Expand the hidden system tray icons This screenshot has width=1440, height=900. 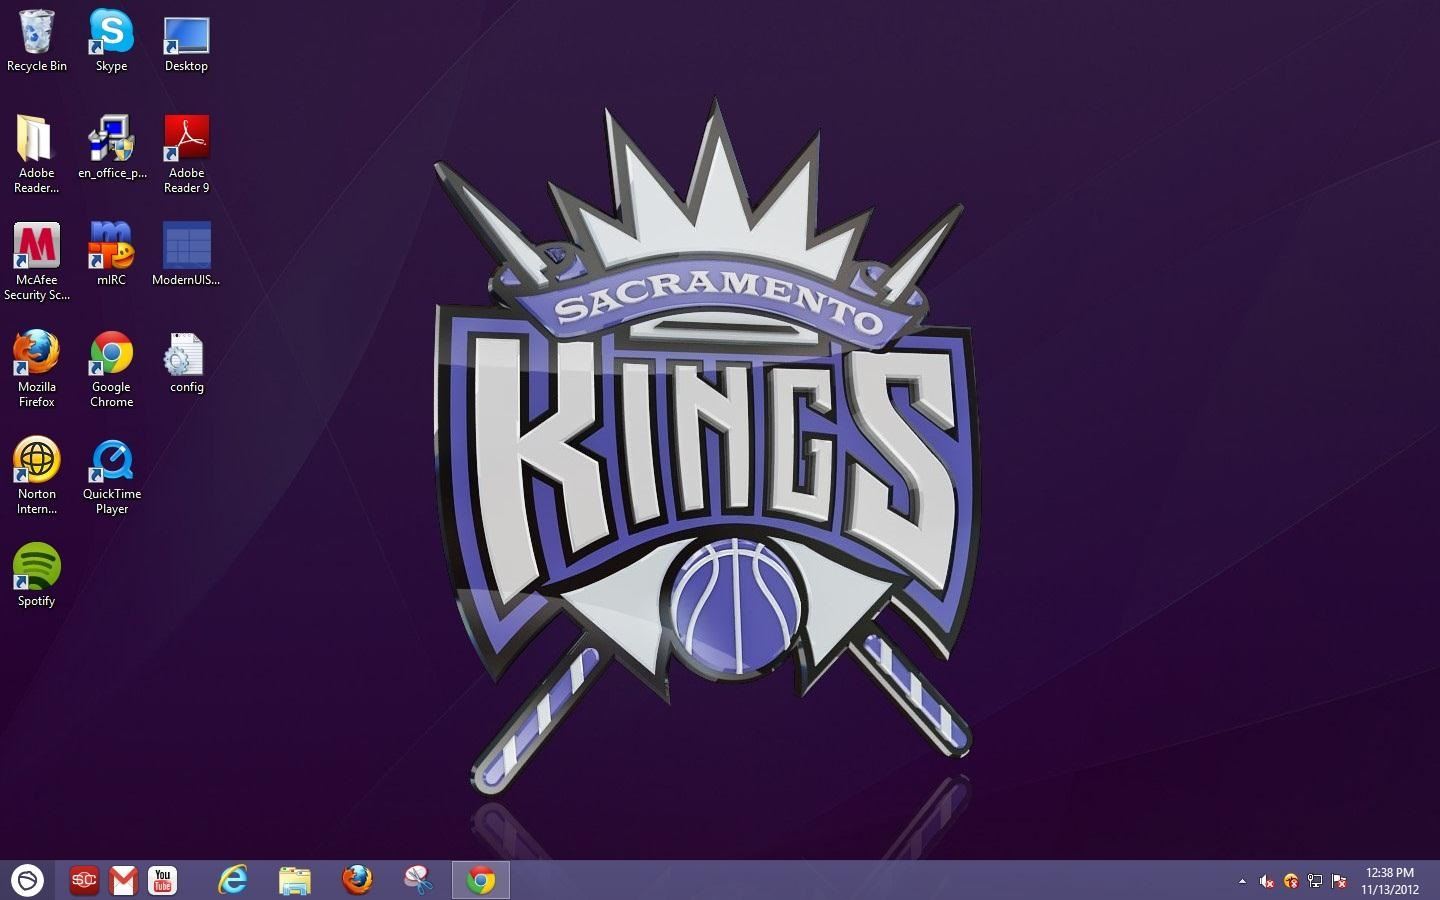tap(1242, 881)
